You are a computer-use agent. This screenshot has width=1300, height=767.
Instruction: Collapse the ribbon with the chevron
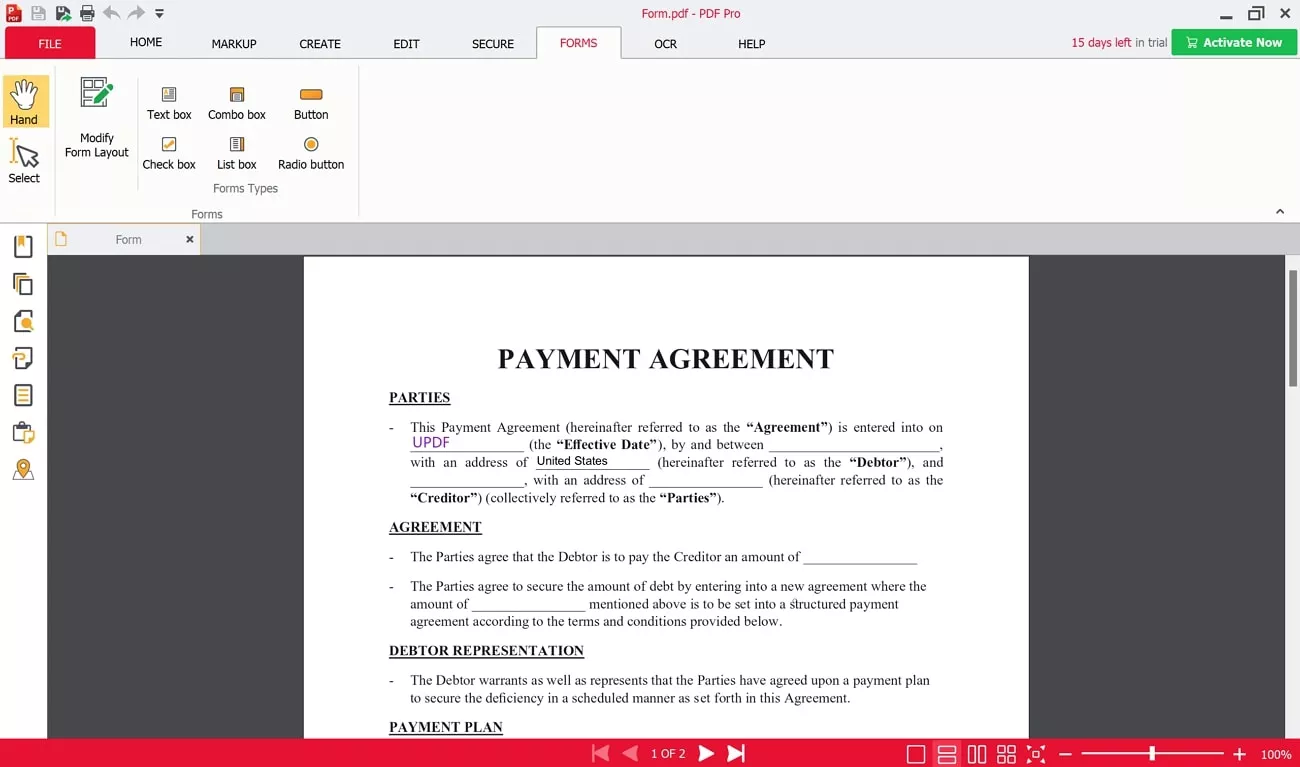pyautogui.click(x=1280, y=211)
